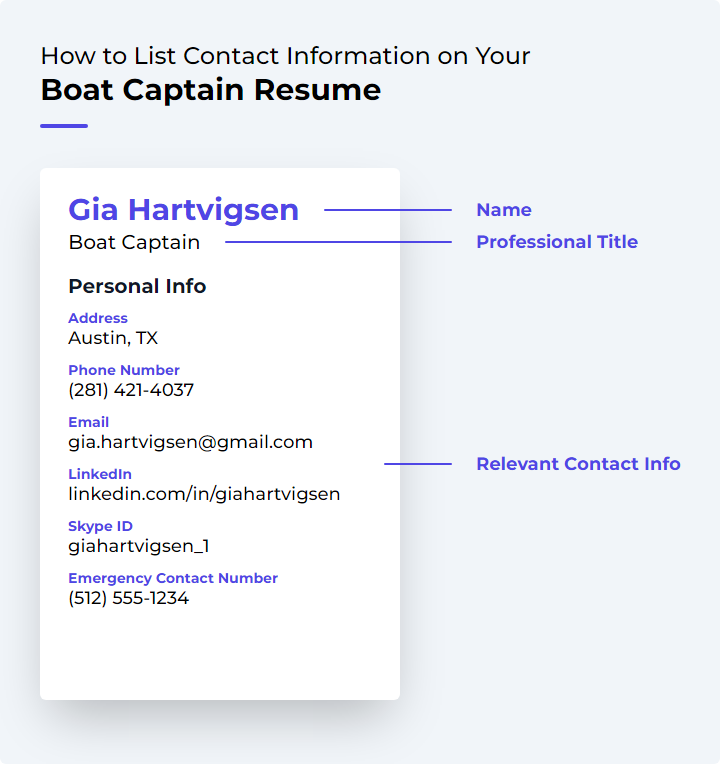Select the Boat Captain title text

click(134, 242)
